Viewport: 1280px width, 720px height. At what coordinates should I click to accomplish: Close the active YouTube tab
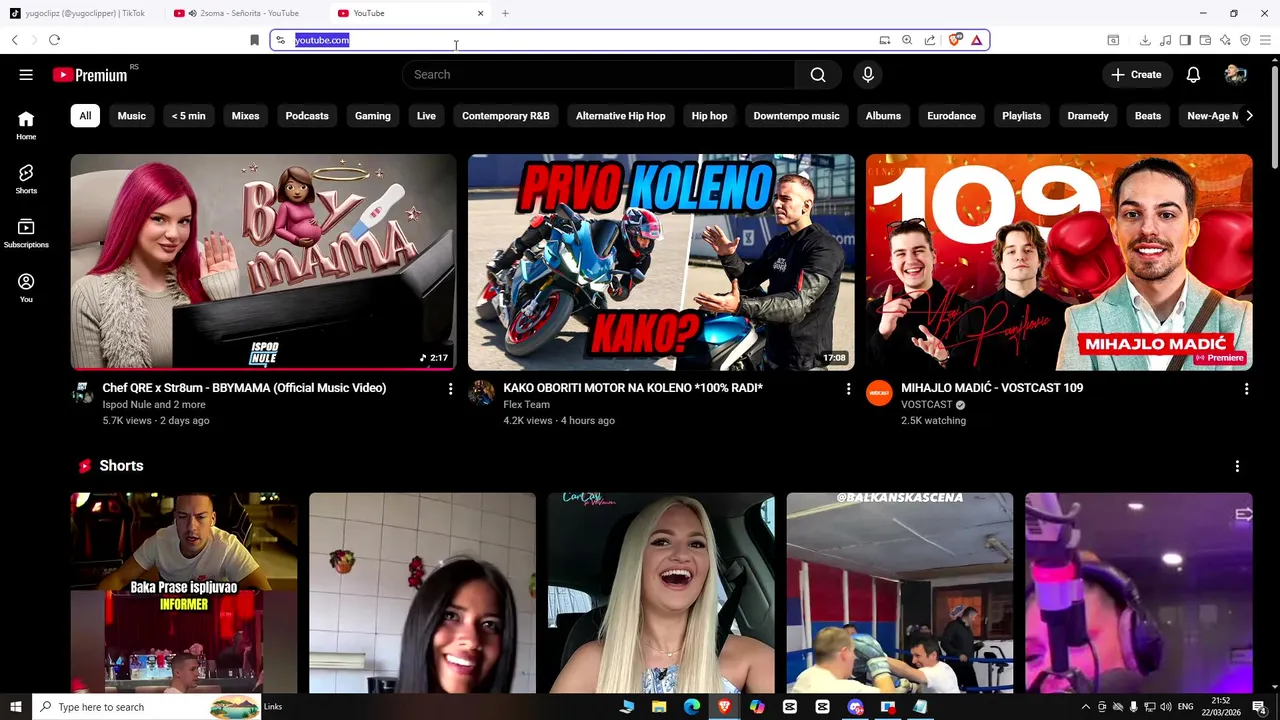(480, 13)
